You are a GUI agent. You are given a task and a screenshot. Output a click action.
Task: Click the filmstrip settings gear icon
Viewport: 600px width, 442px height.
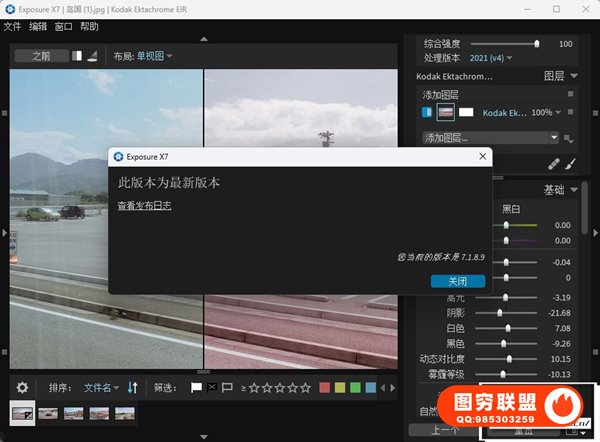click(x=23, y=387)
